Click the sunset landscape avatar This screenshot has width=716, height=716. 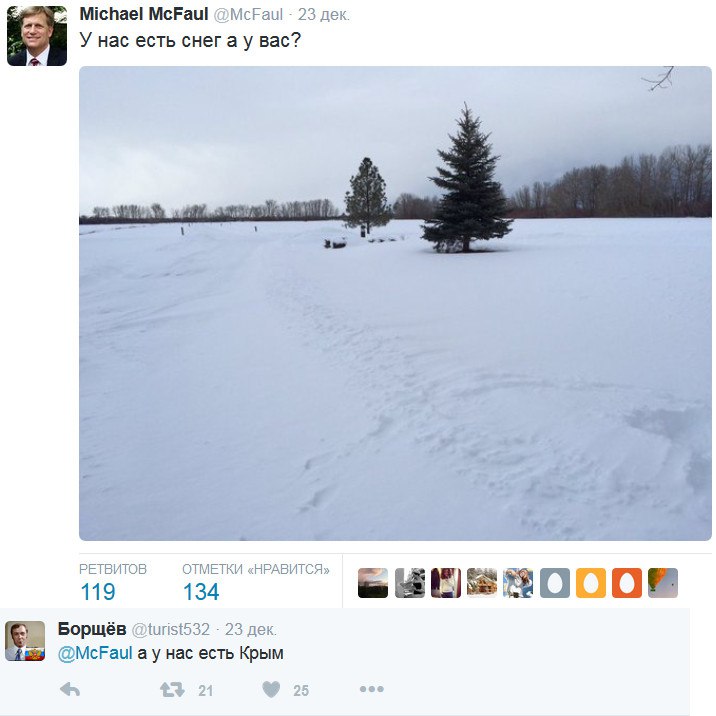[373, 583]
